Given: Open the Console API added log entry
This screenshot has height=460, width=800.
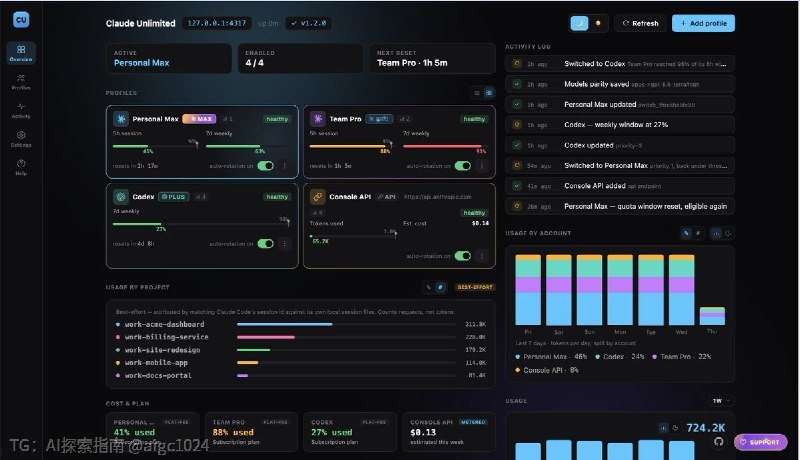Looking at the screenshot, I should (620, 186).
